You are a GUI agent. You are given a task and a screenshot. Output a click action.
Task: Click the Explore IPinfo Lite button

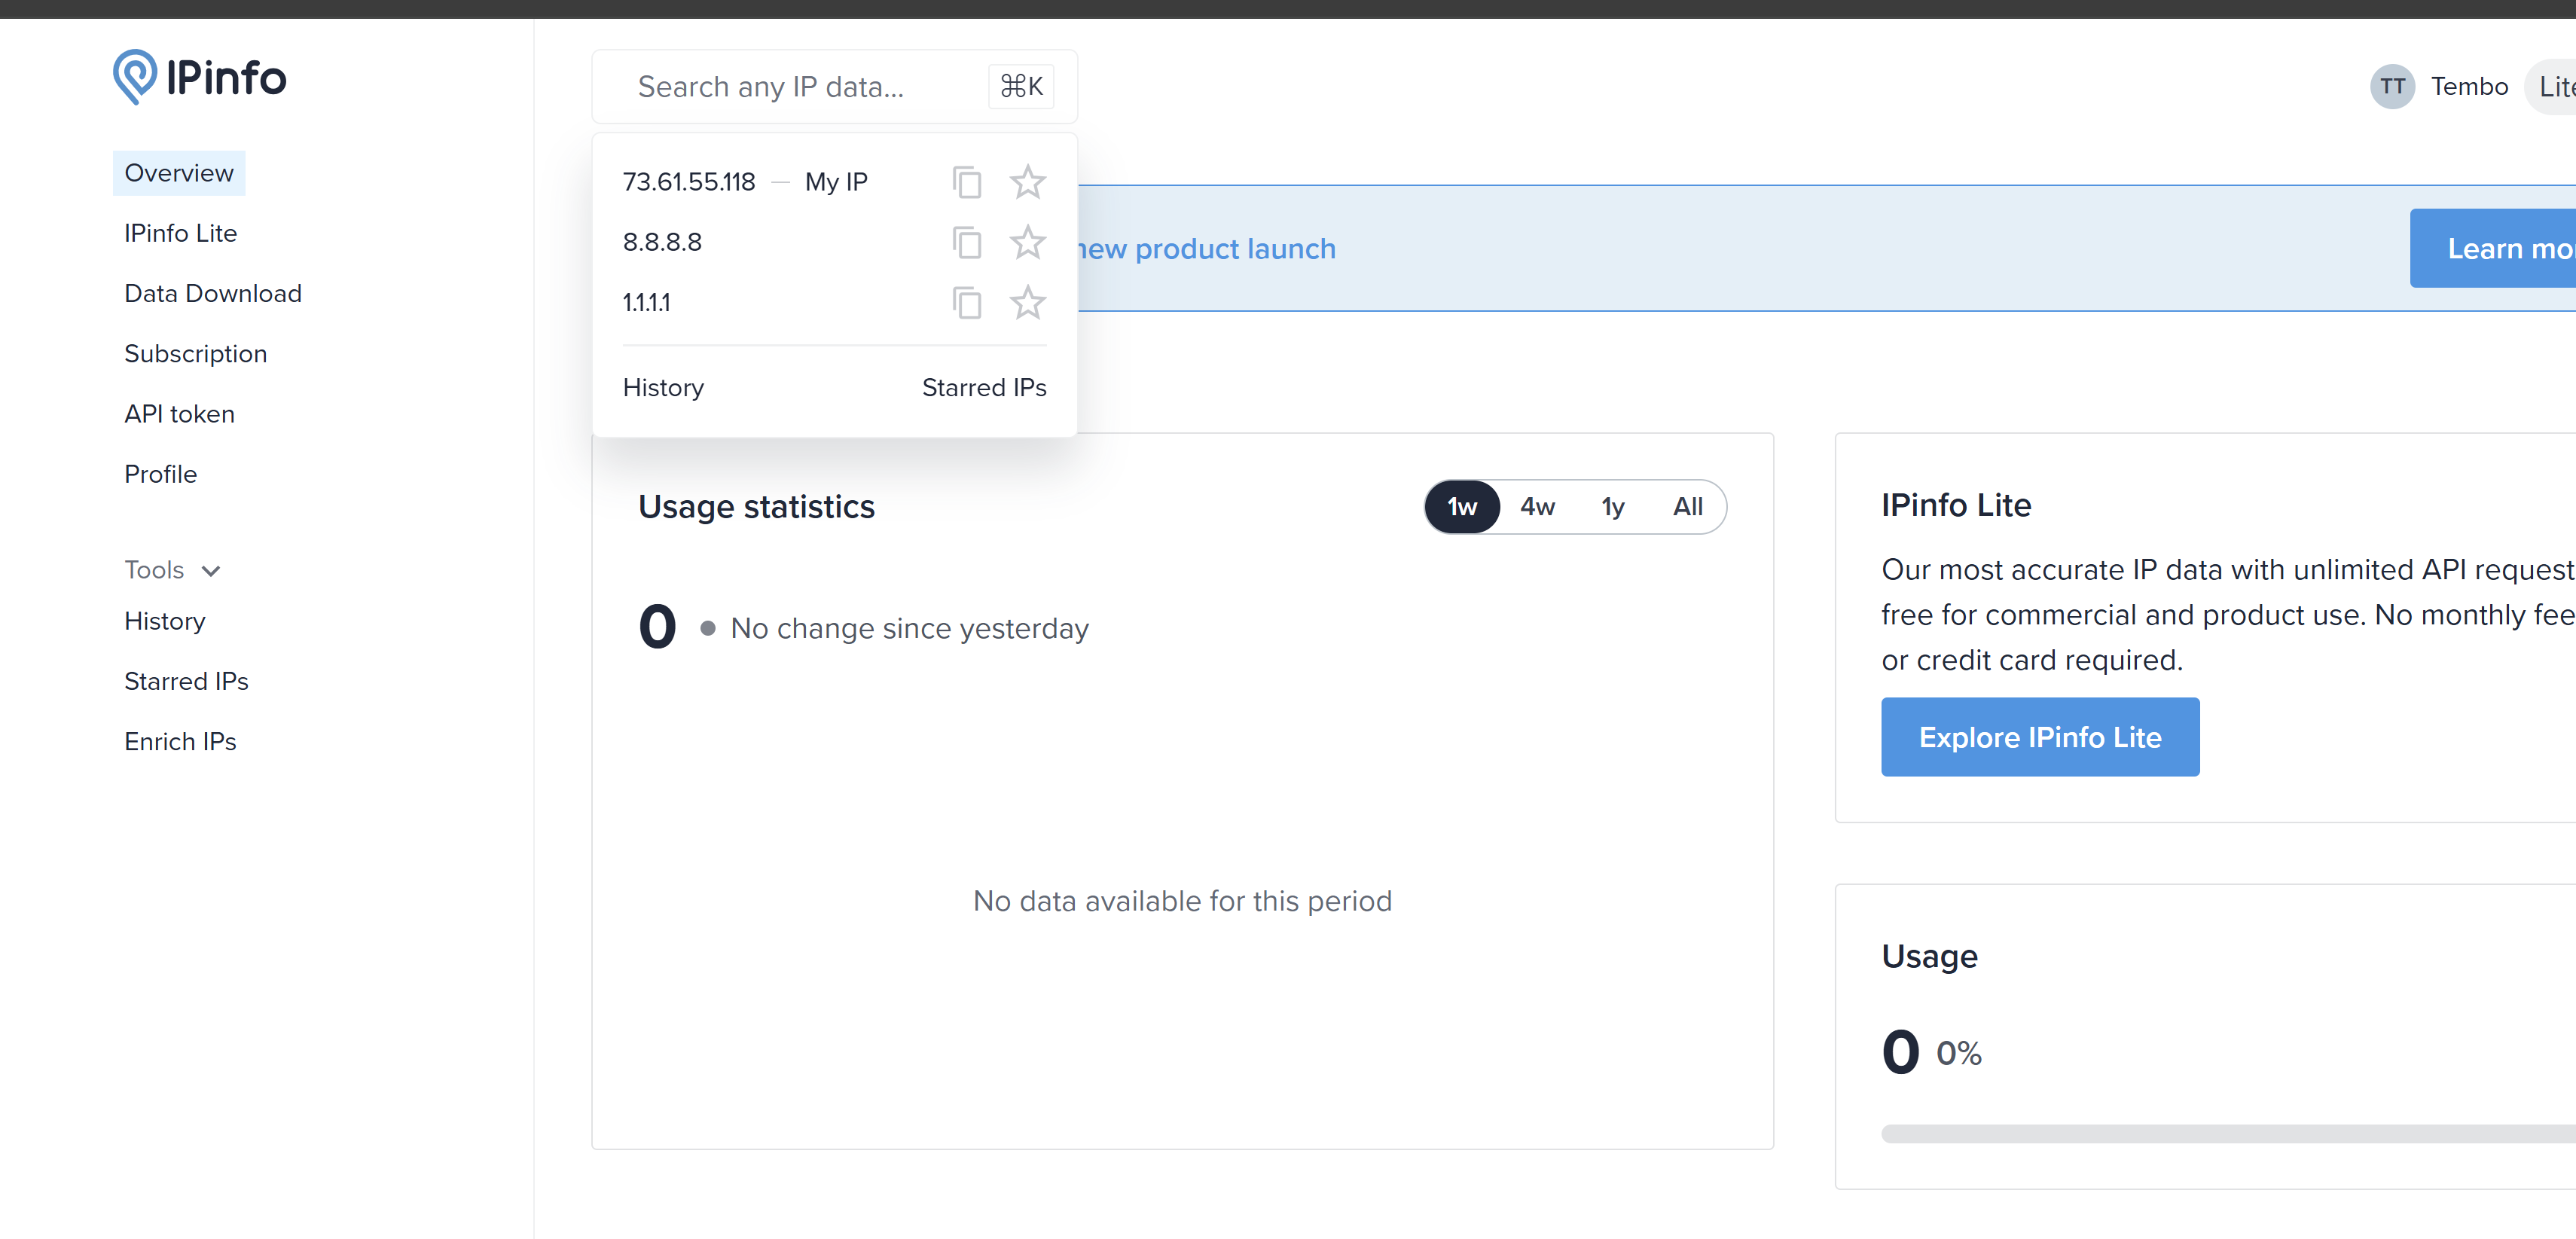point(2039,737)
